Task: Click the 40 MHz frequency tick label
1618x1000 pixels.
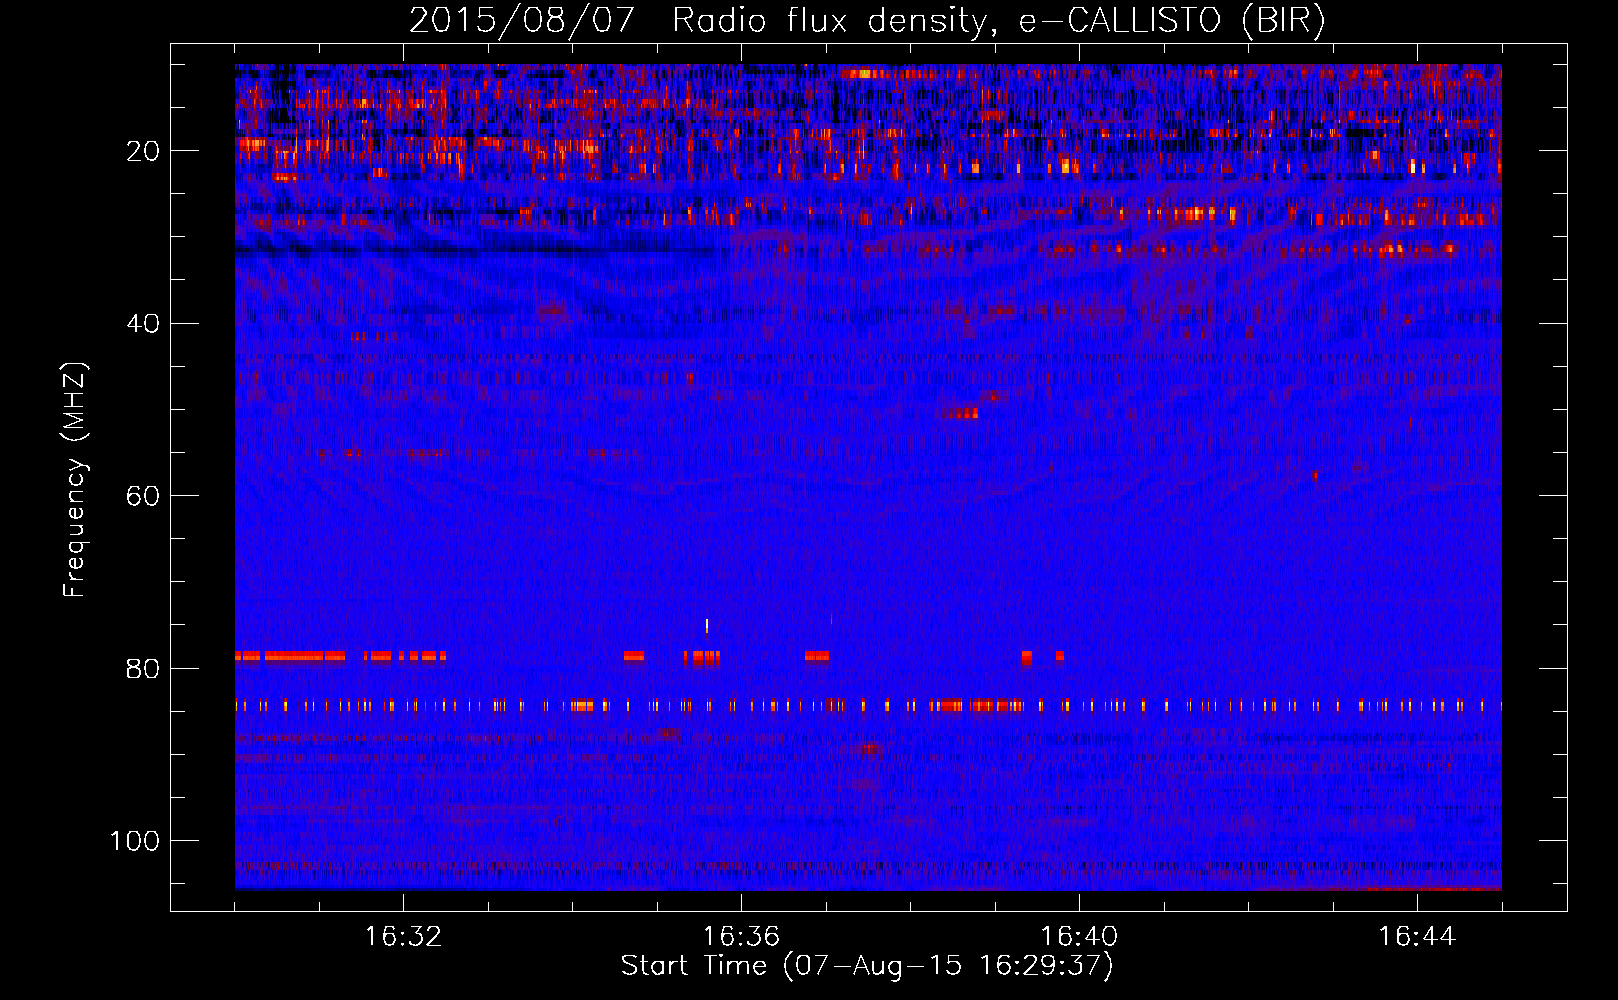Action: (143, 324)
